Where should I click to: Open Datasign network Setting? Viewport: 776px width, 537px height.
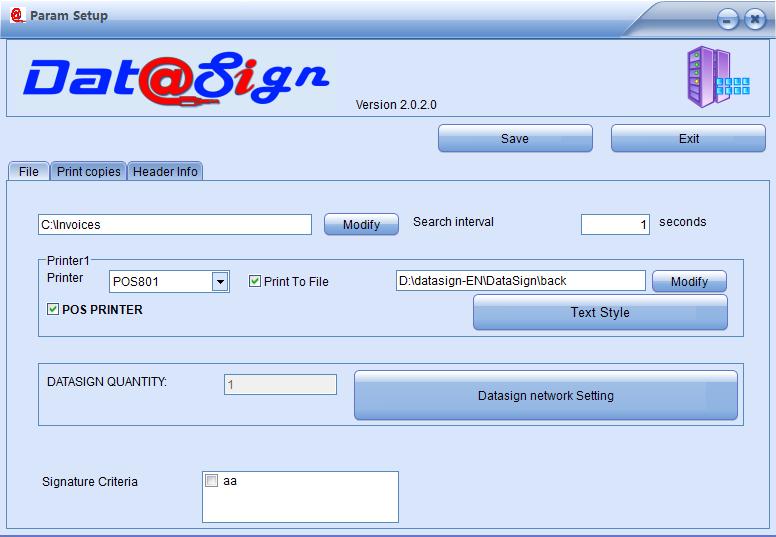coord(546,395)
